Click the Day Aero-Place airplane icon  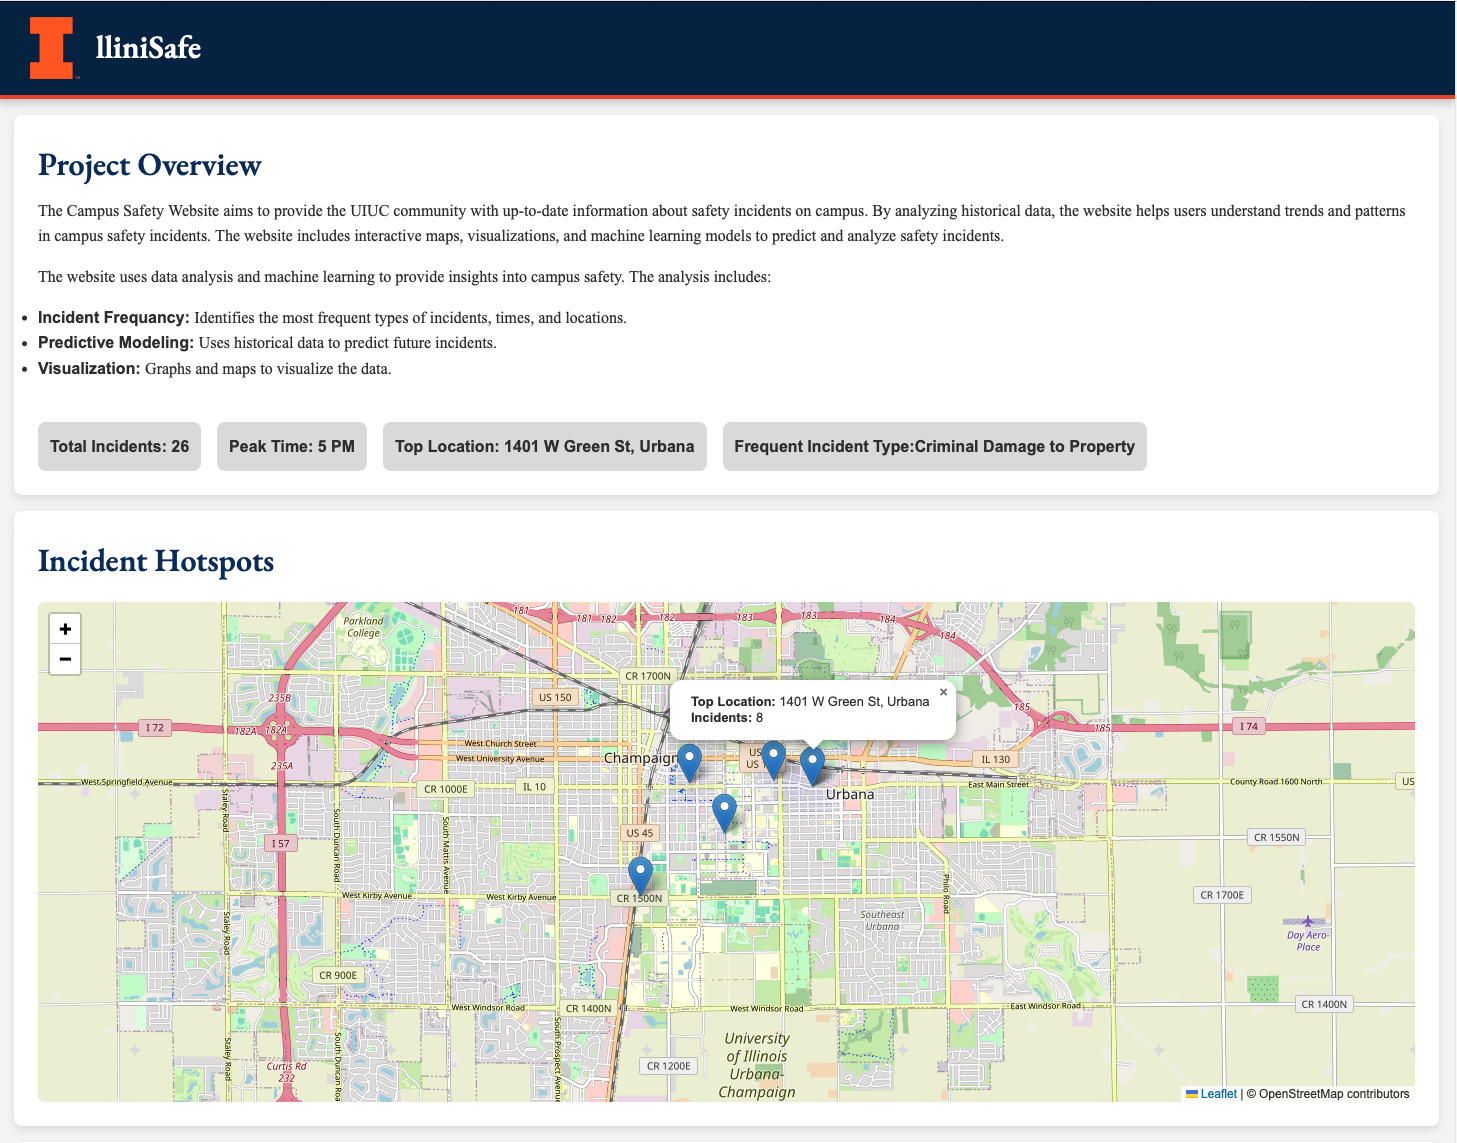[1307, 921]
